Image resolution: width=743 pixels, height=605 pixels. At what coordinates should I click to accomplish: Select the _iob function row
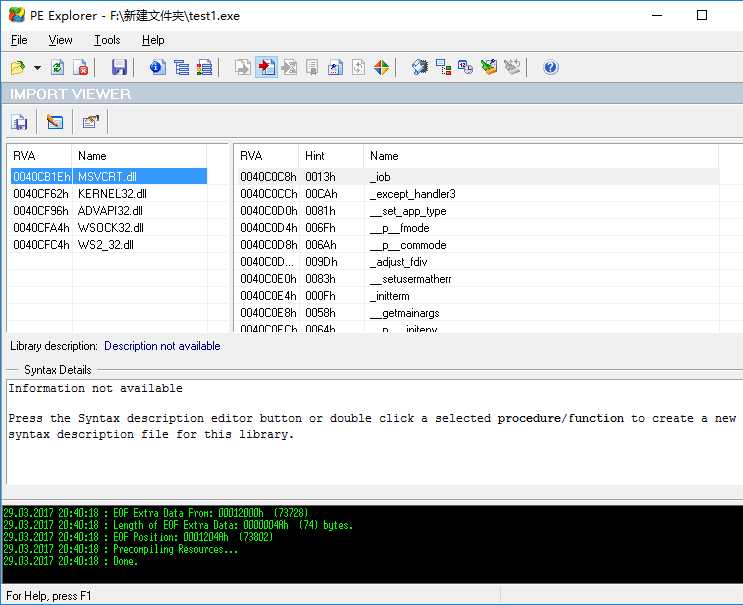click(477, 177)
